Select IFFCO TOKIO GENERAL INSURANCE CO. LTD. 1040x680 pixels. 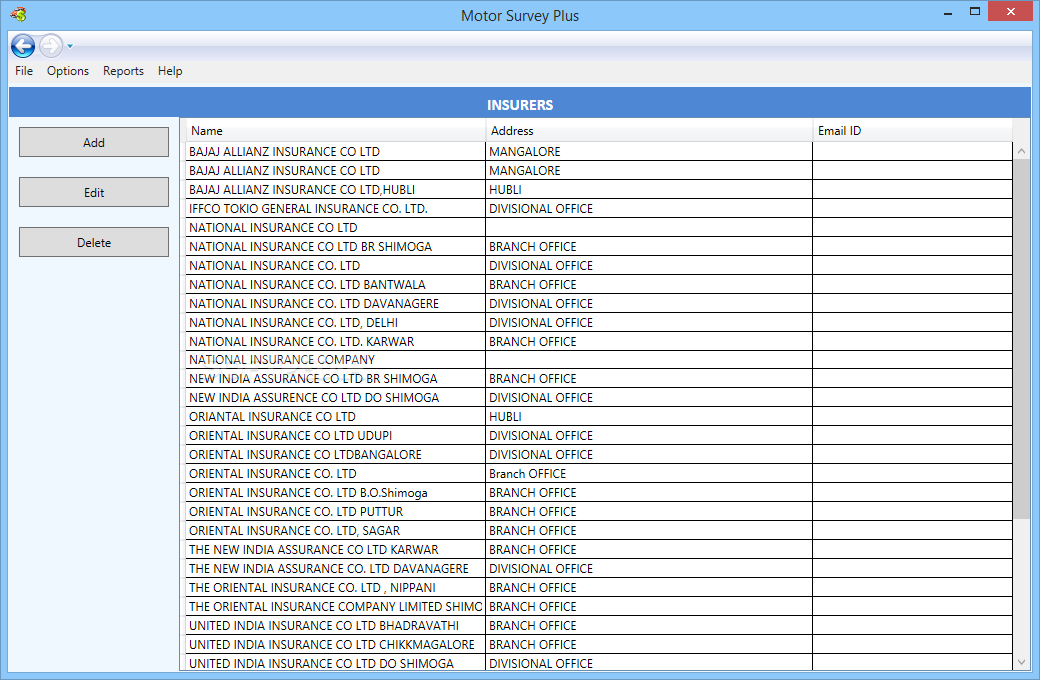click(x=599, y=208)
